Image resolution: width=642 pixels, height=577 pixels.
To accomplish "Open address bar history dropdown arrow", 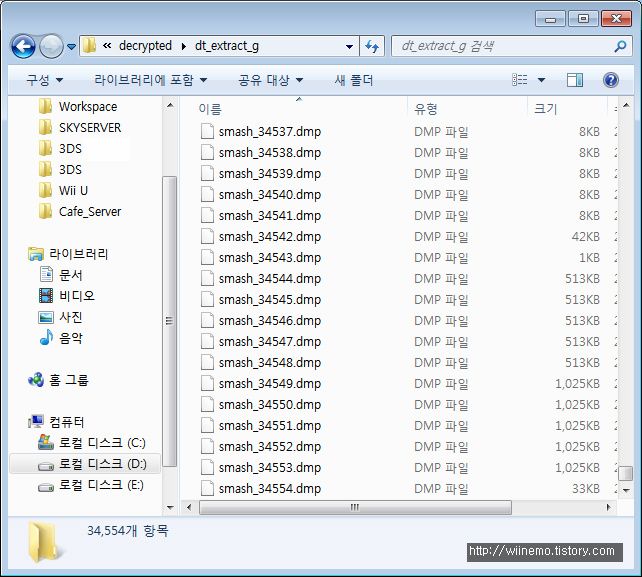I will 349,47.
